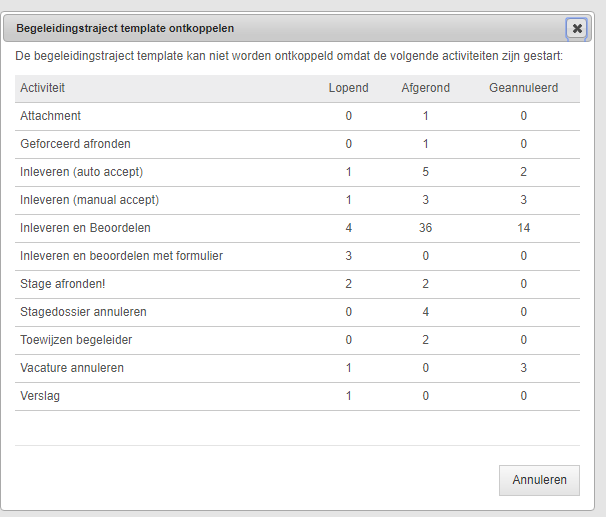Select the Toewijzen begeleider row
The image size is (606, 517).
pyautogui.click(x=297, y=340)
